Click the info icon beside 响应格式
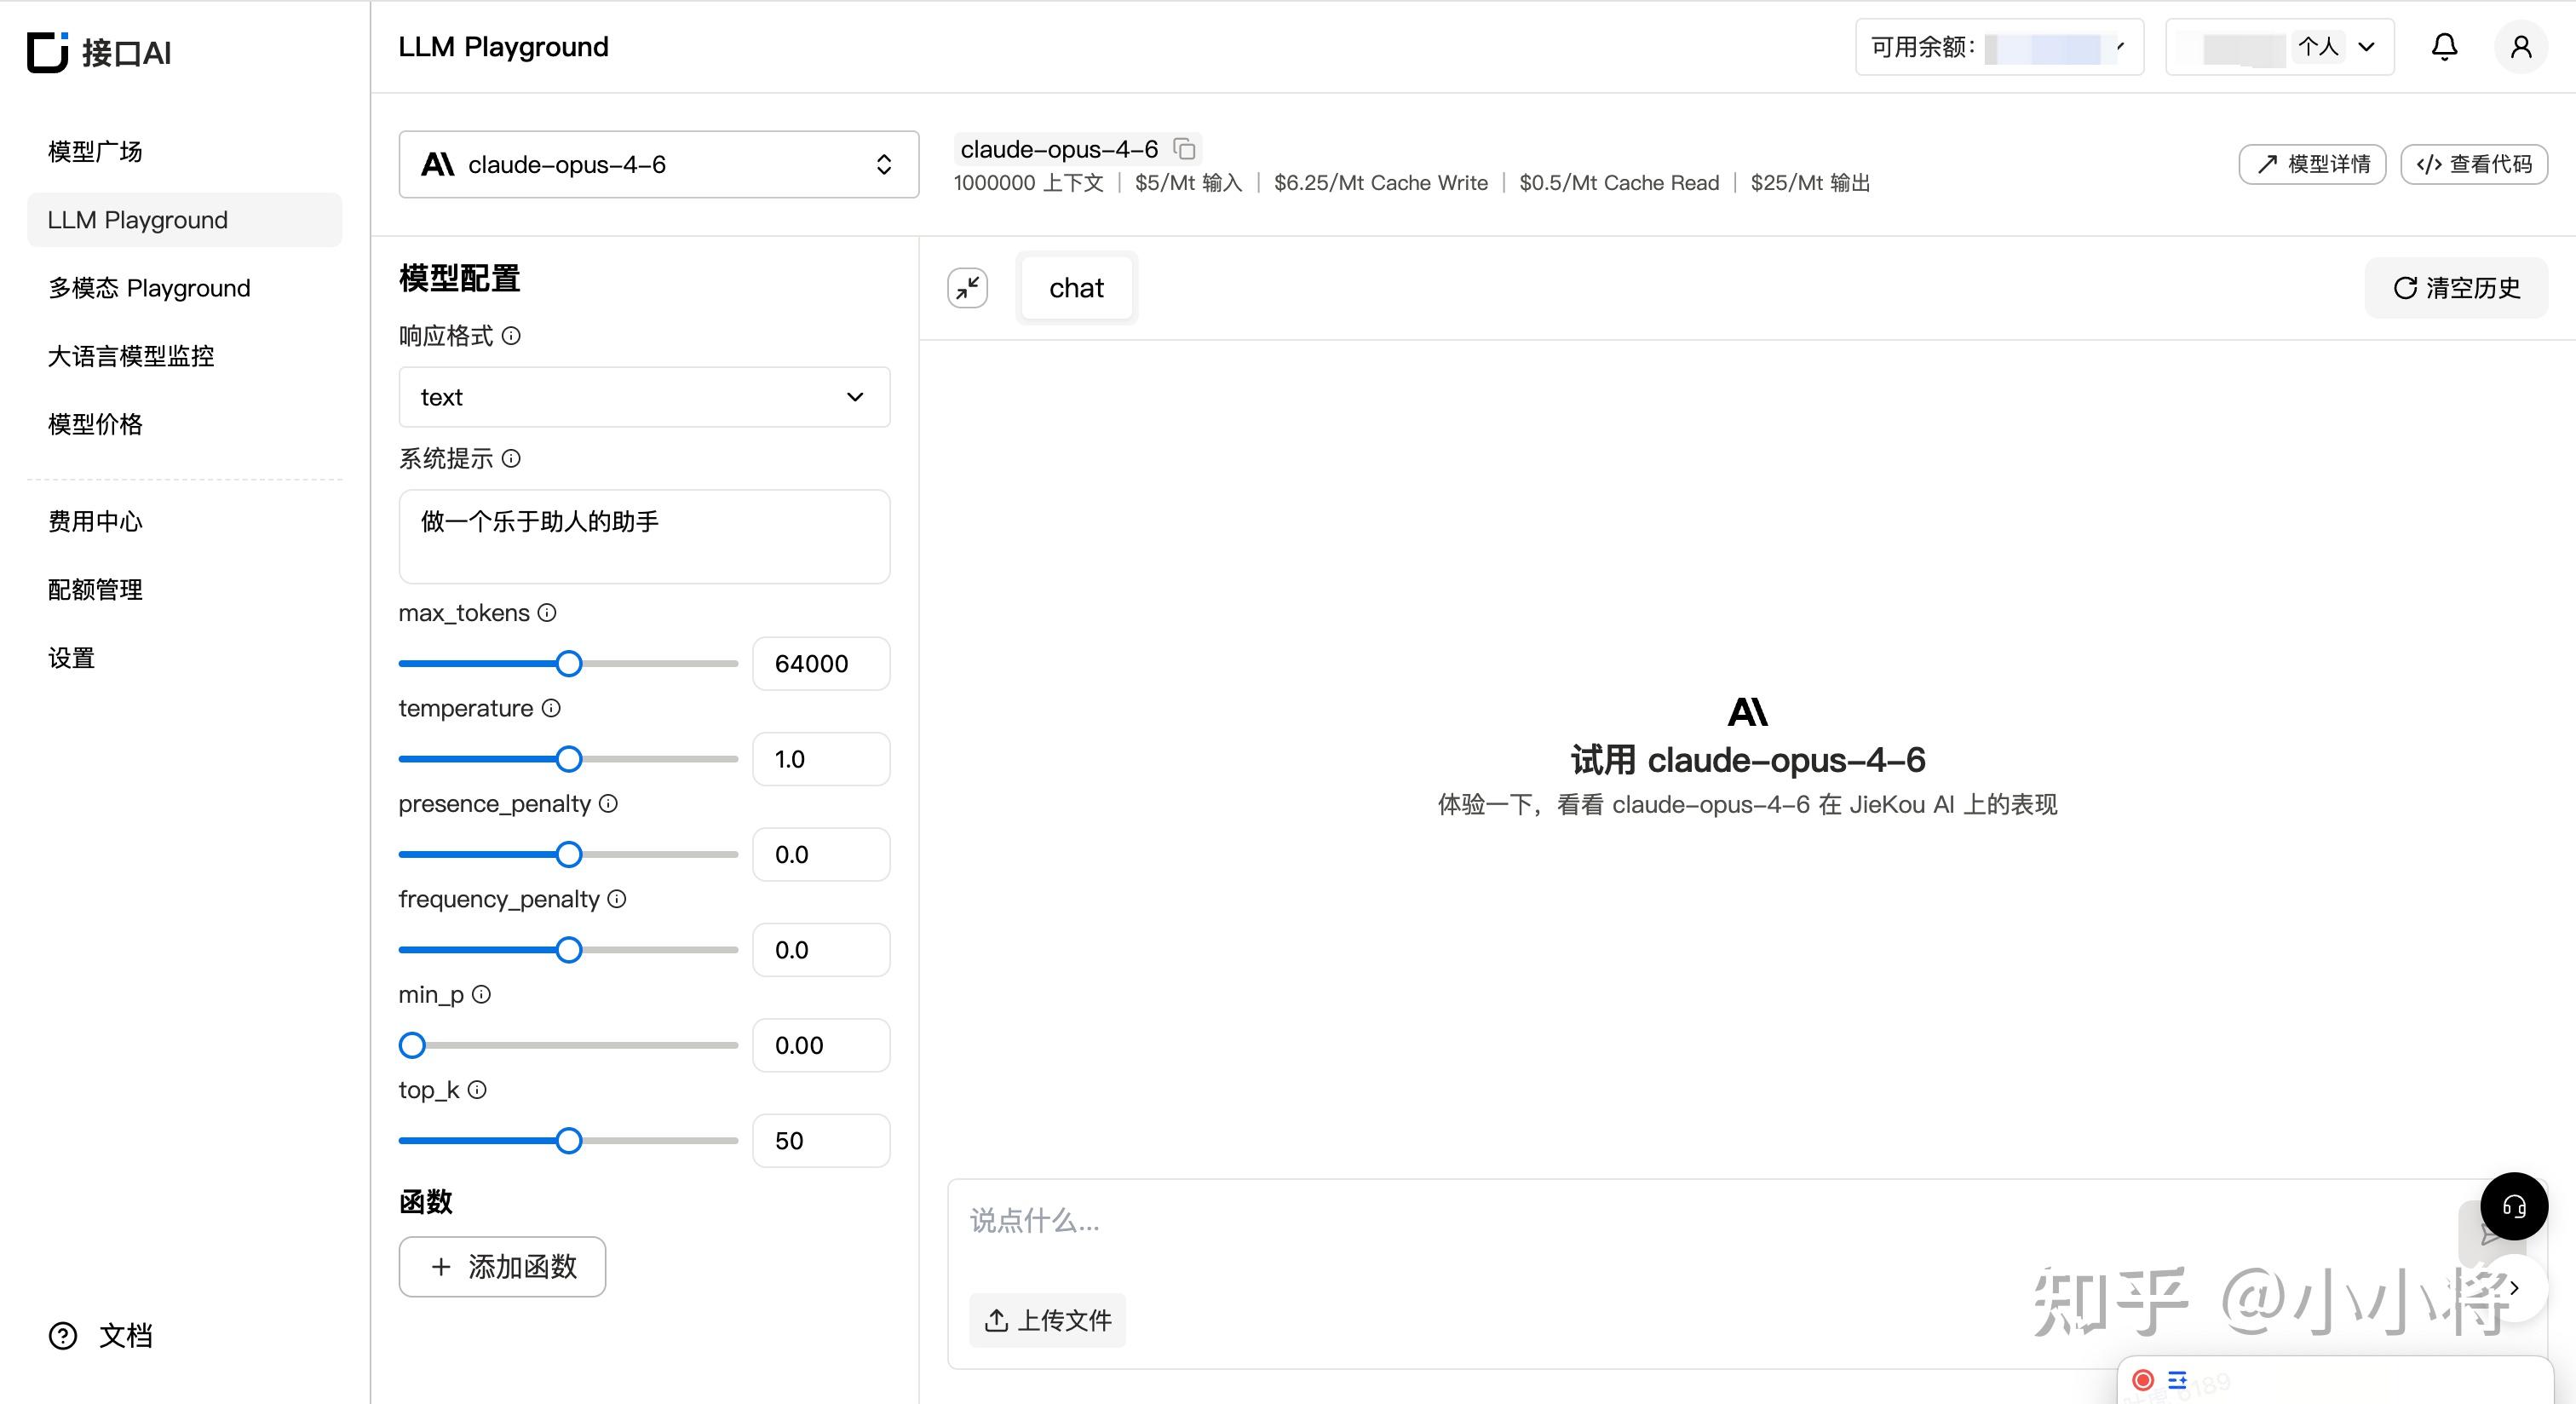Image resolution: width=2576 pixels, height=1404 pixels. click(511, 336)
